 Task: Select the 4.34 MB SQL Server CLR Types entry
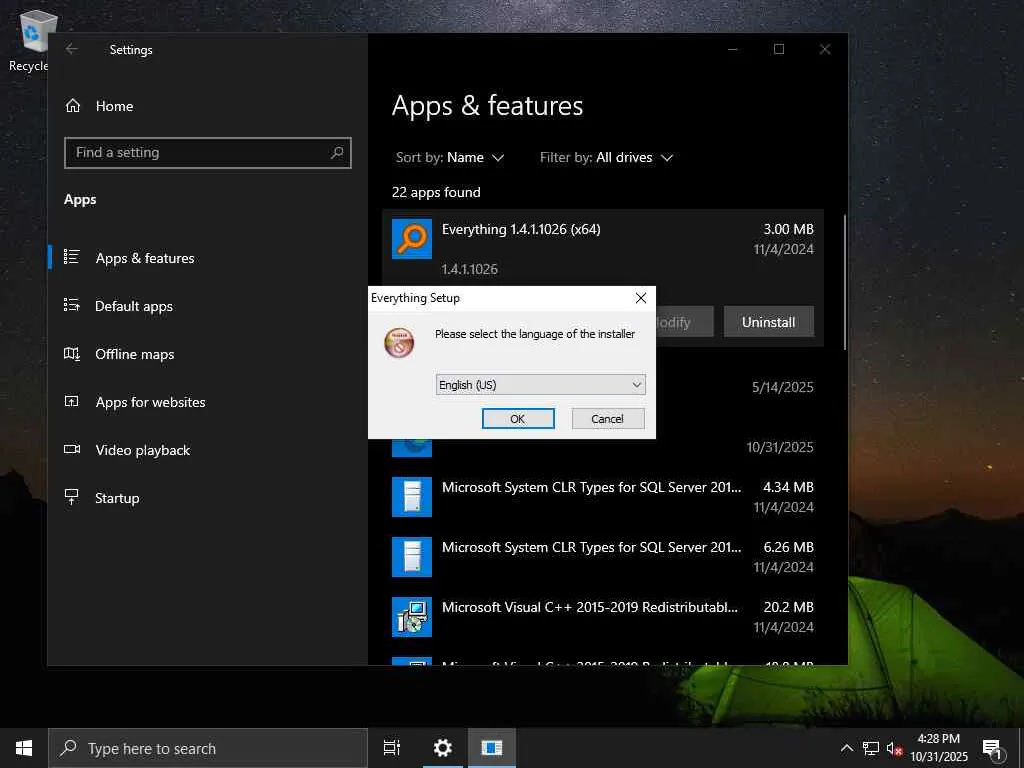pos(603,497)
